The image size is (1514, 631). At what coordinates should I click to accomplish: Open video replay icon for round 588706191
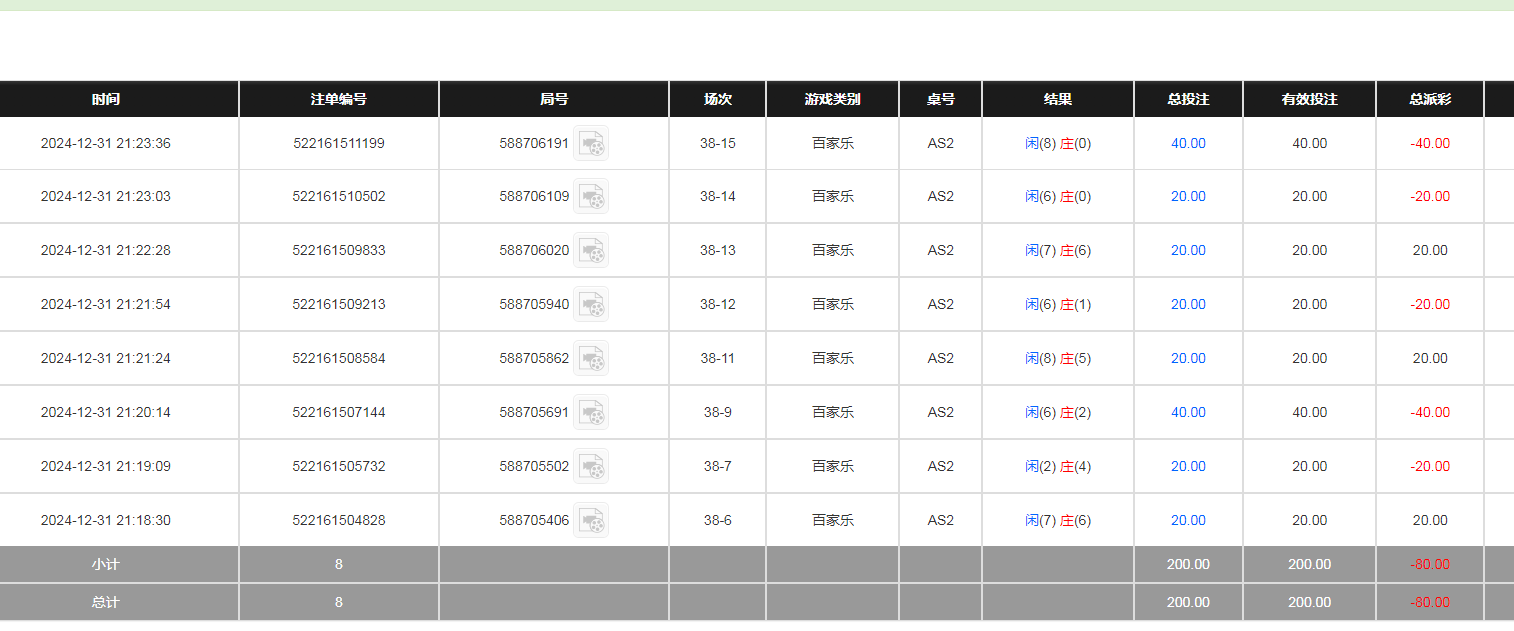591,144
